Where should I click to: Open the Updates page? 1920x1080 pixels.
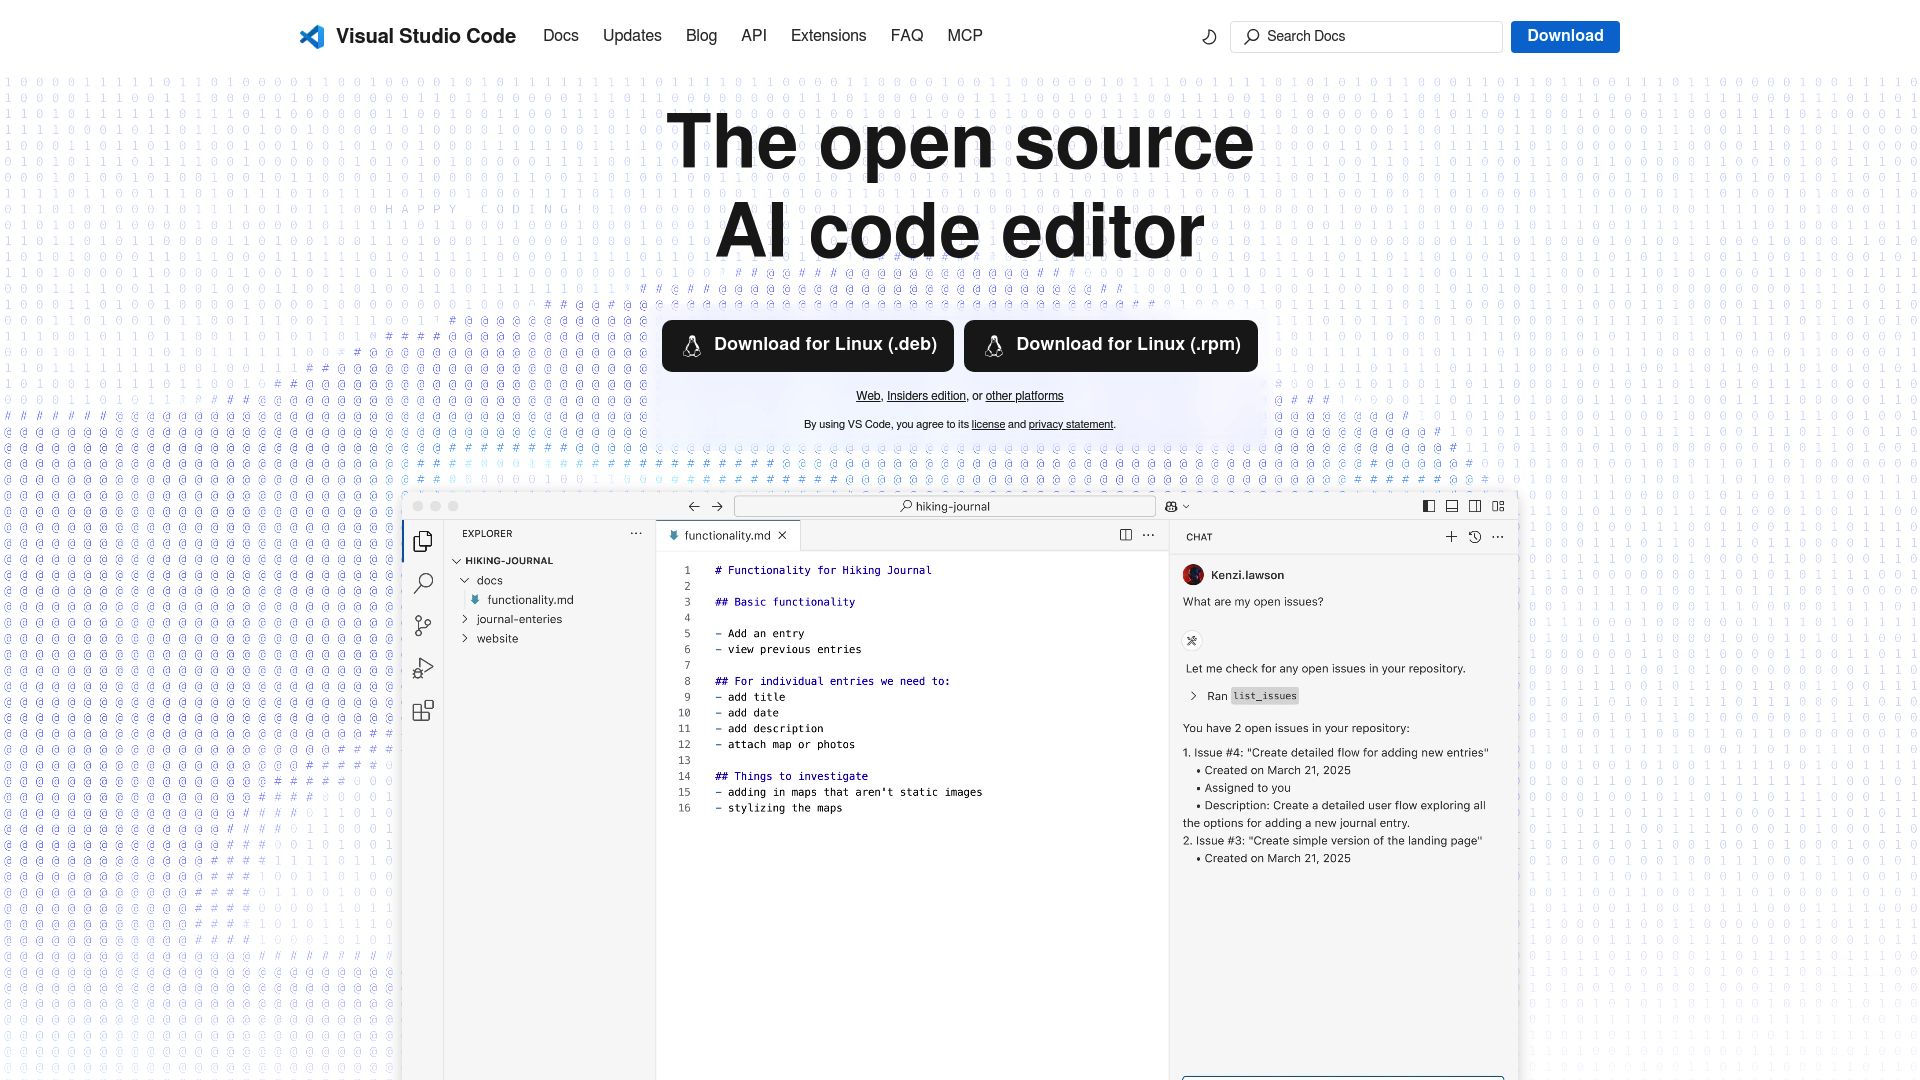point(632,36)
